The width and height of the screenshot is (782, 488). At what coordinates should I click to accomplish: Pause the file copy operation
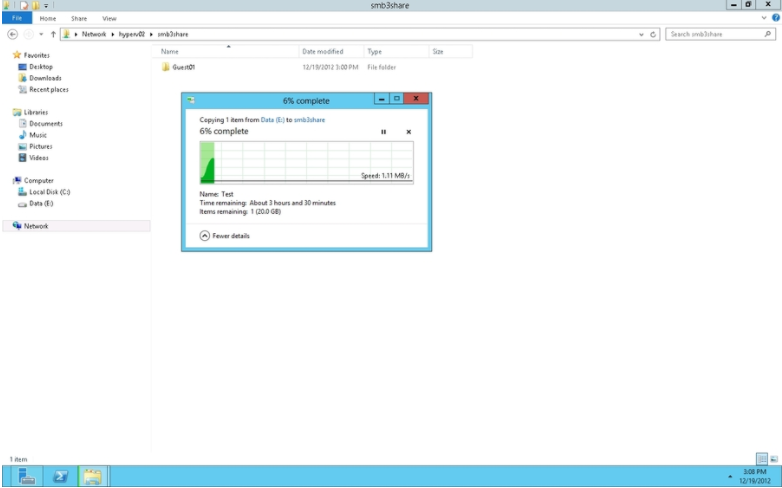click(383, 132)
